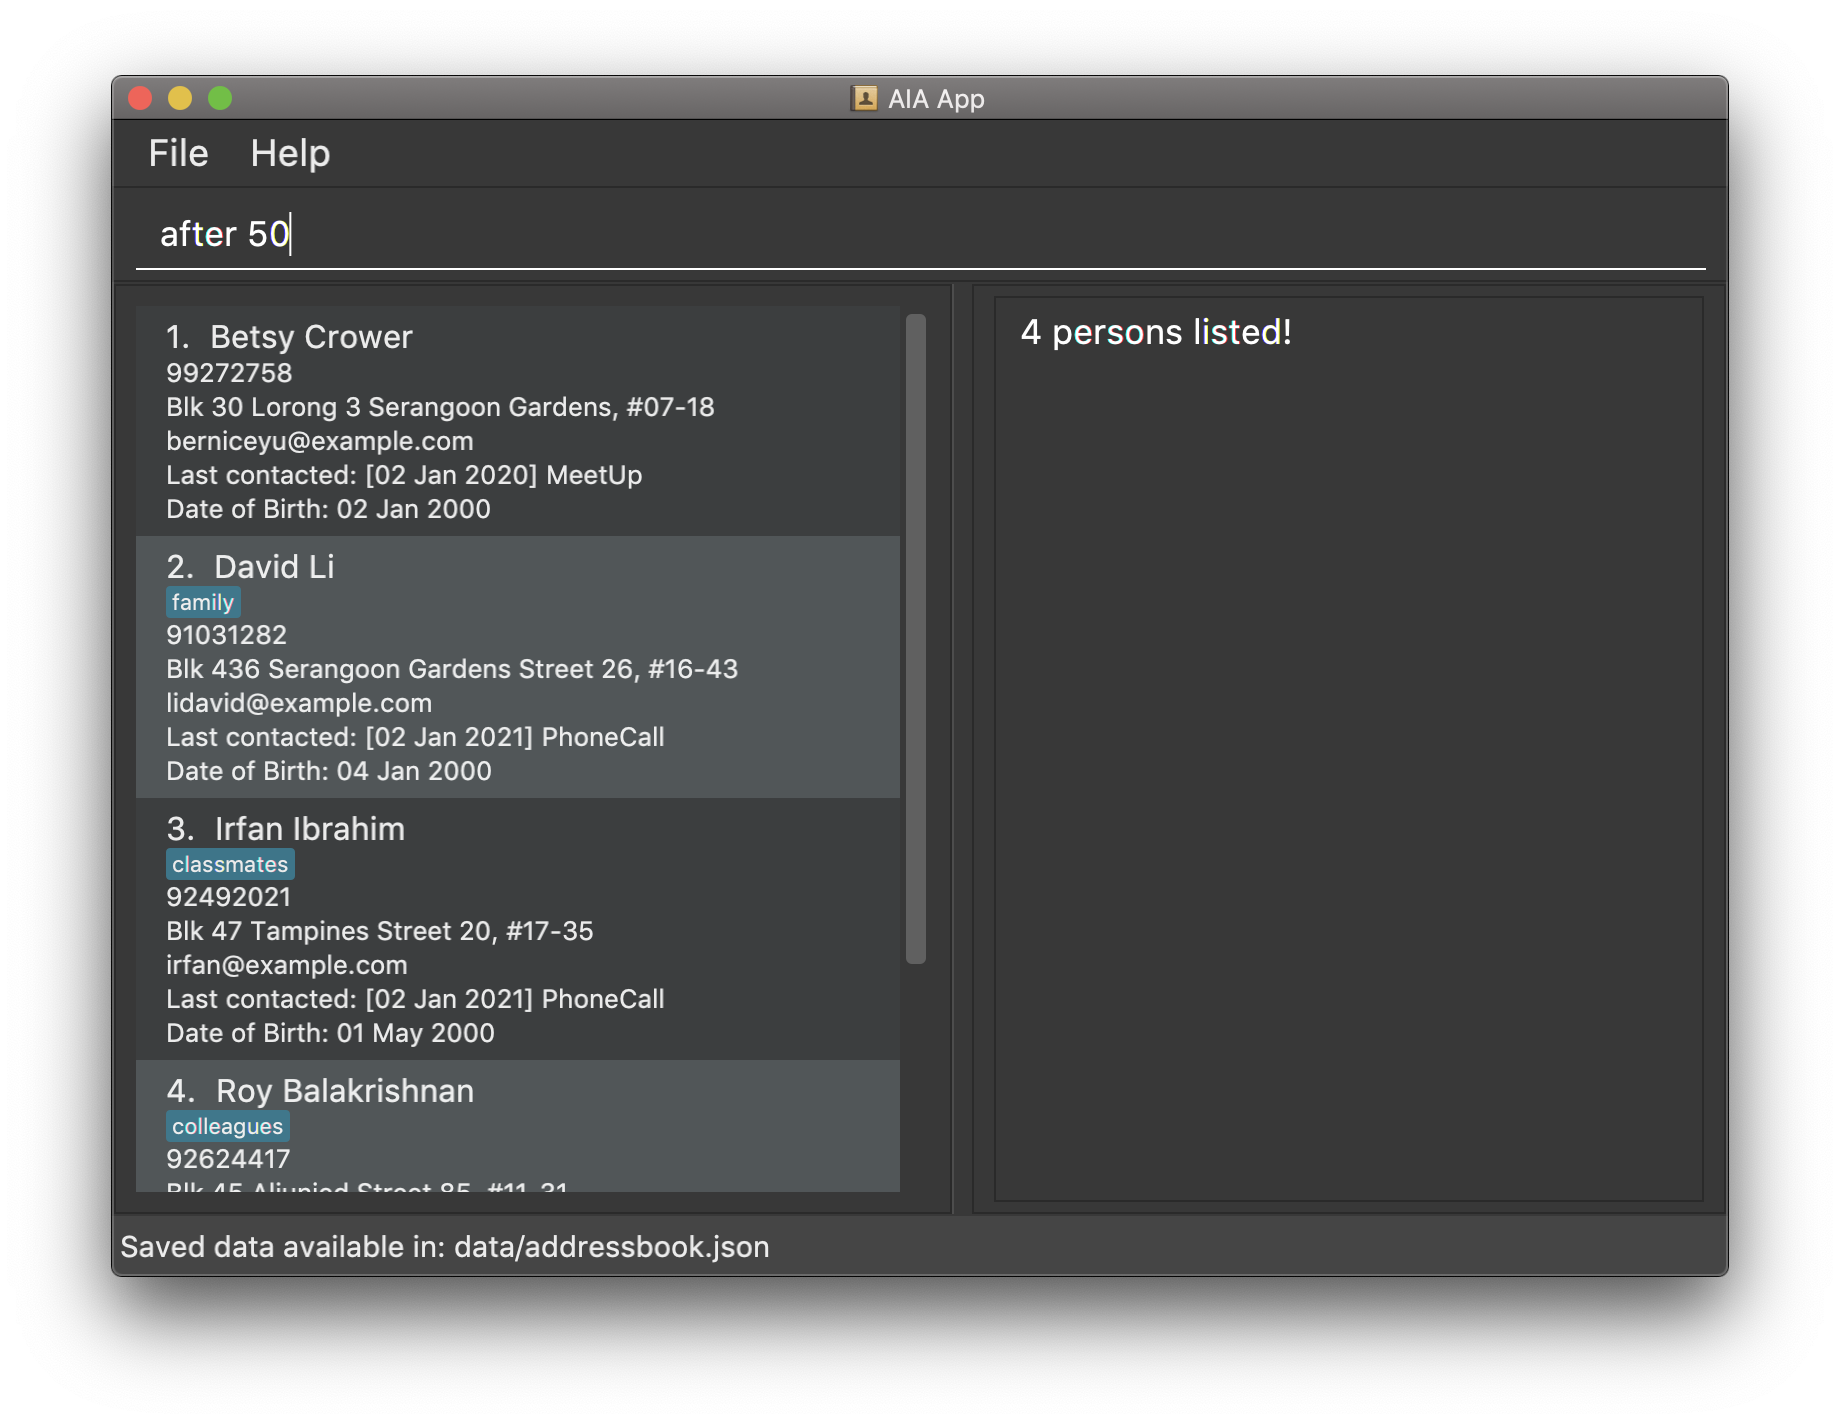The height and width of the screenshot is (1424, 1840).
Task: Click the command input field containing 'after 50'
Action: [x=920, y=234]
